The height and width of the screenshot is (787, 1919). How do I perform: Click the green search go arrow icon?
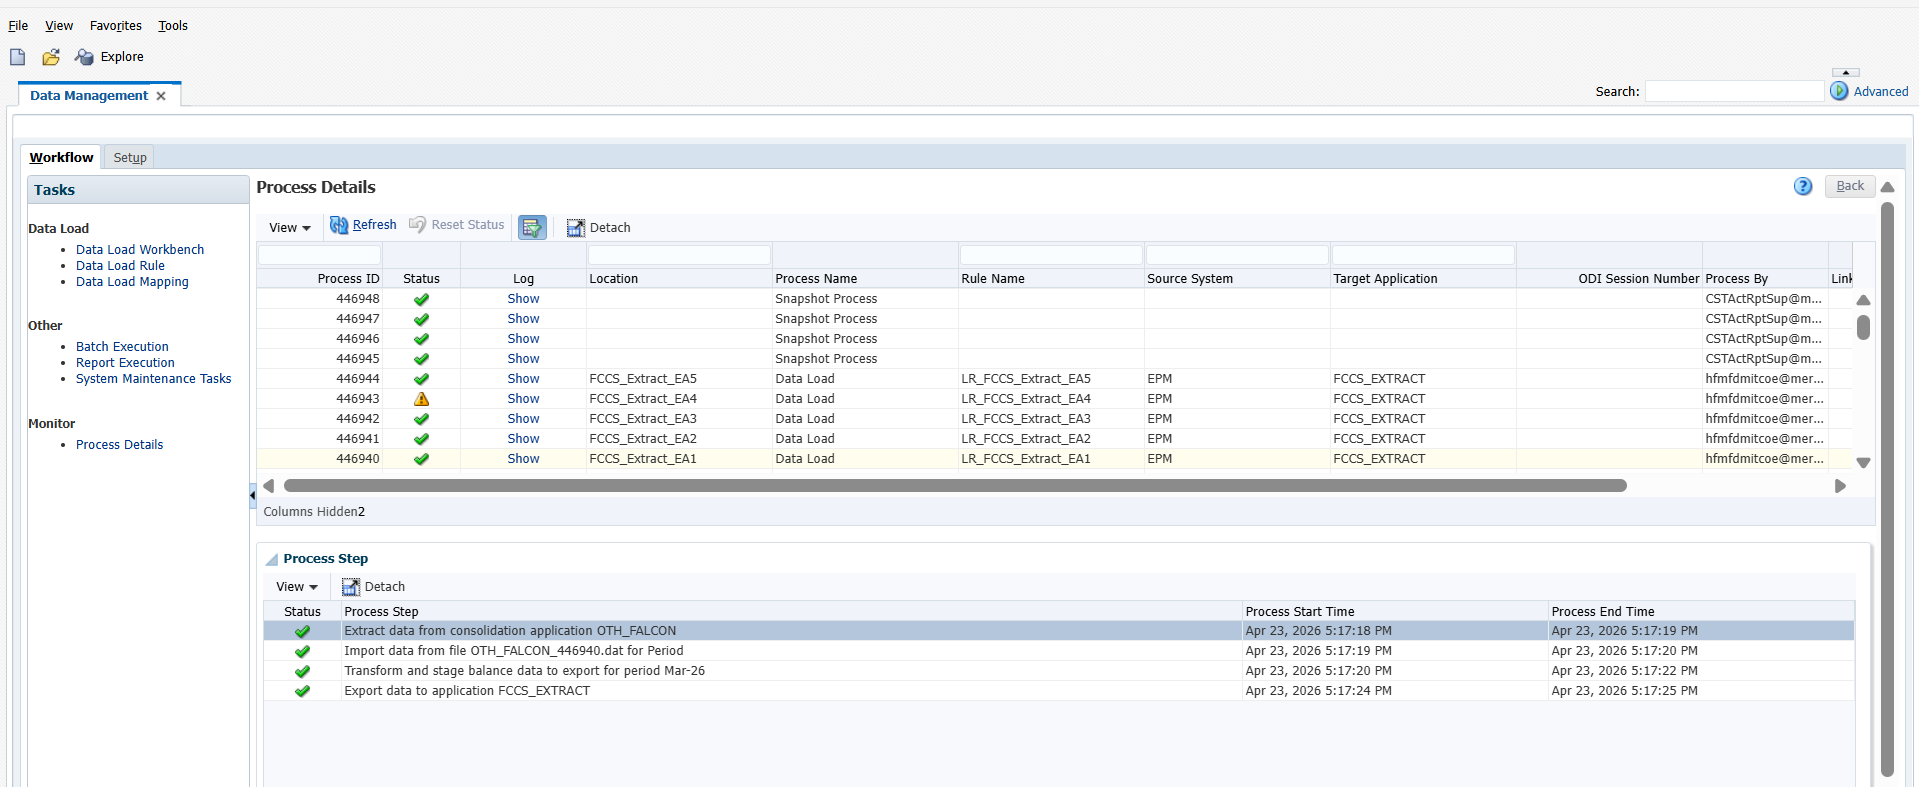coord(1839,91)
